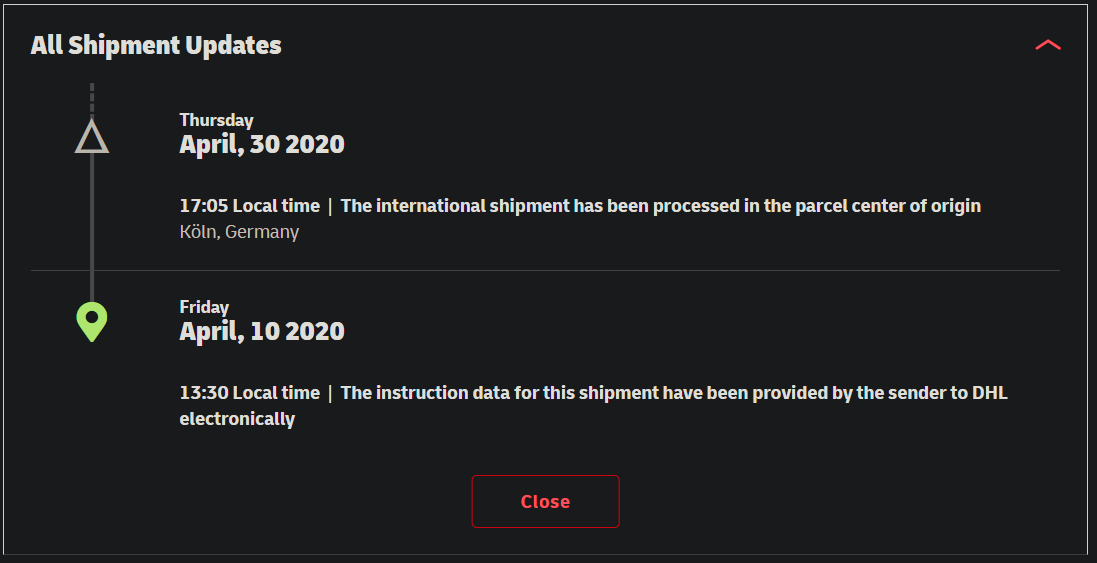Click the parcel center of origin status message
The image size is (1097, 563).
point(660,206)
